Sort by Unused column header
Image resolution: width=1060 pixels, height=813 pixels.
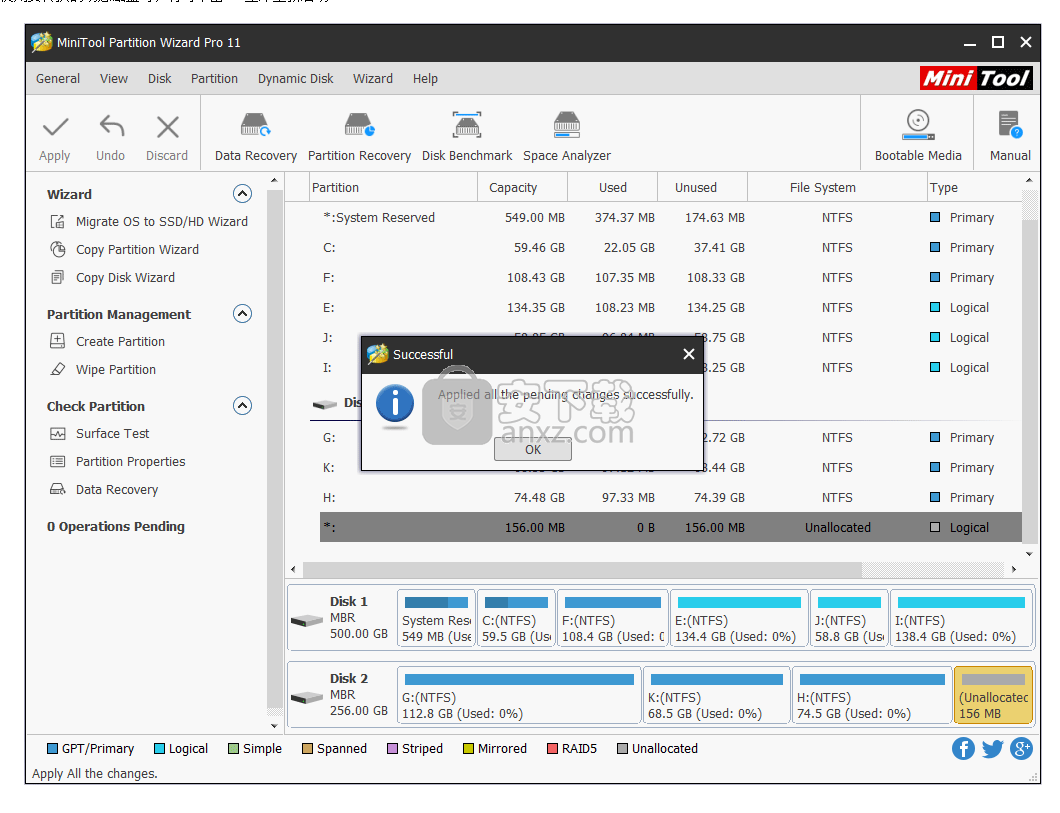tap(702, 187)
